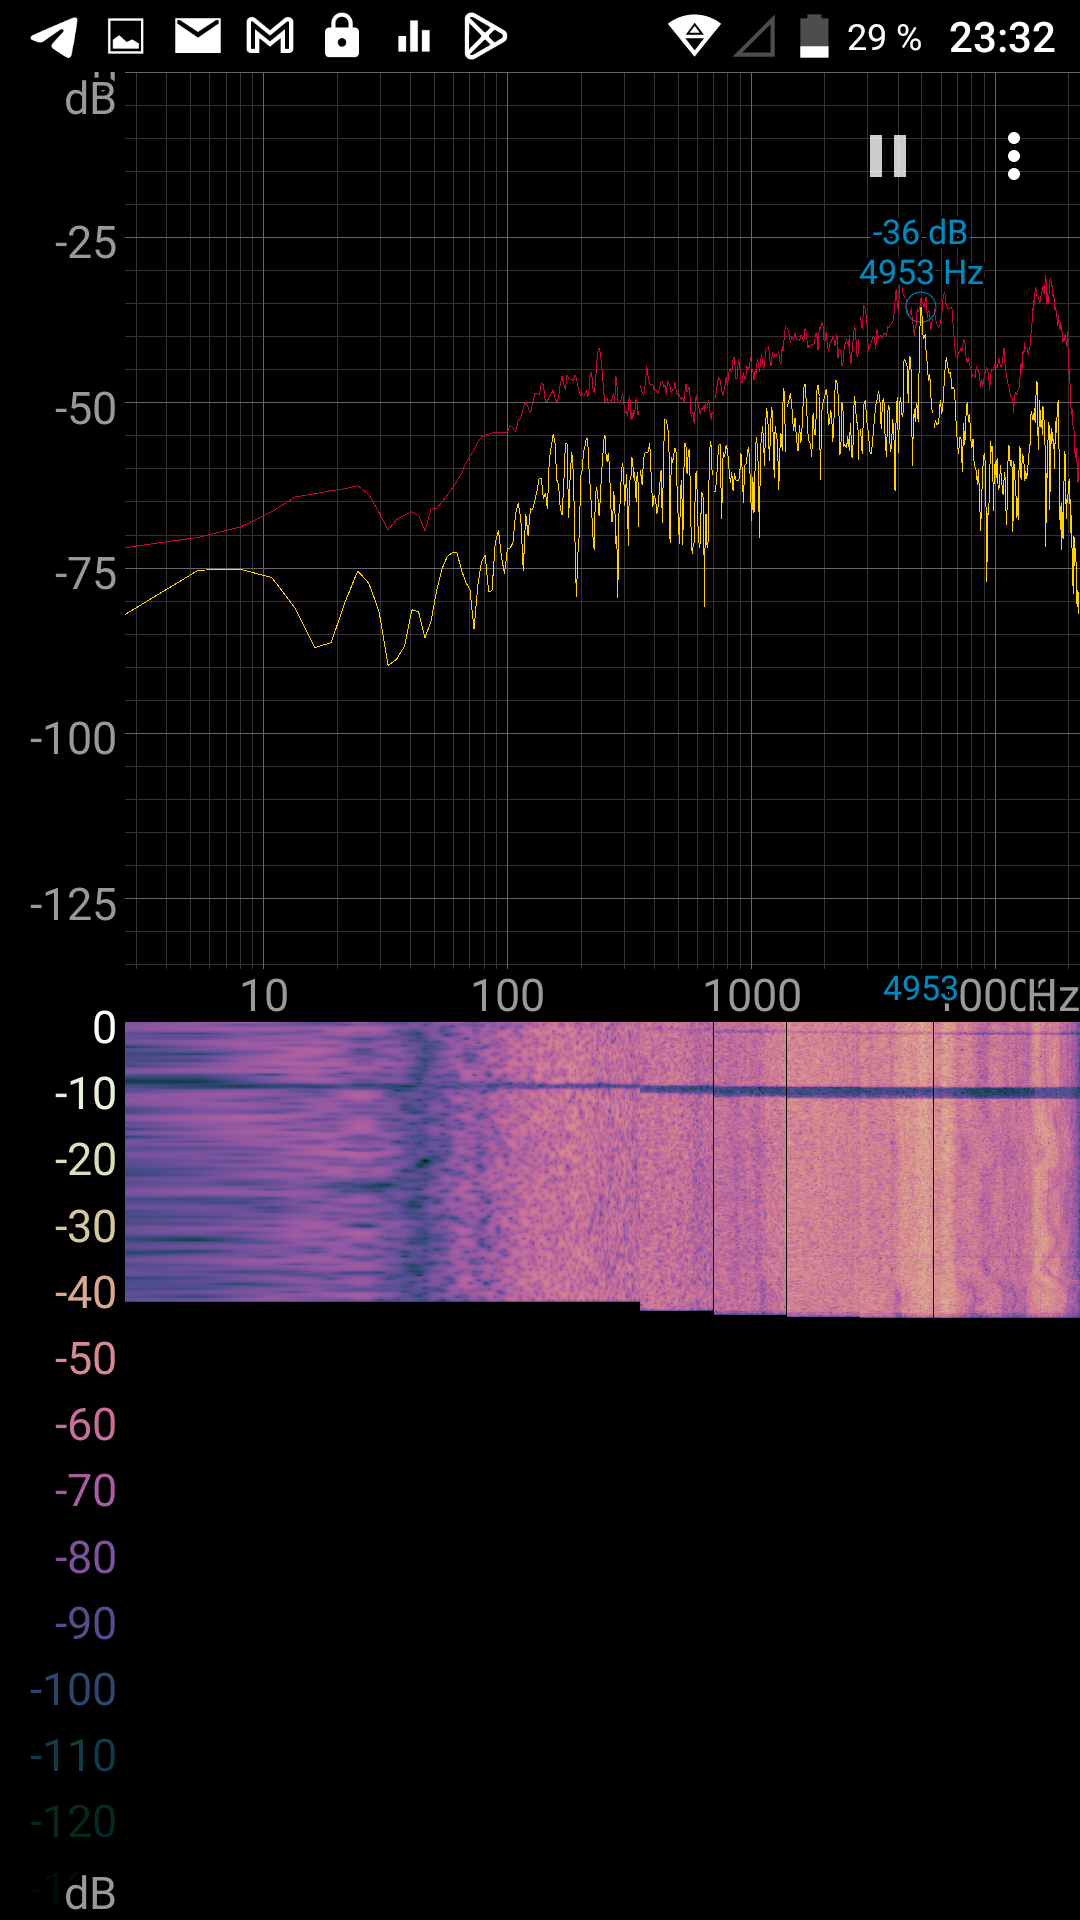This screenshot has height=1920, width=1080.
Task: Tap the lock notification icon
Action: pos(342,36)
